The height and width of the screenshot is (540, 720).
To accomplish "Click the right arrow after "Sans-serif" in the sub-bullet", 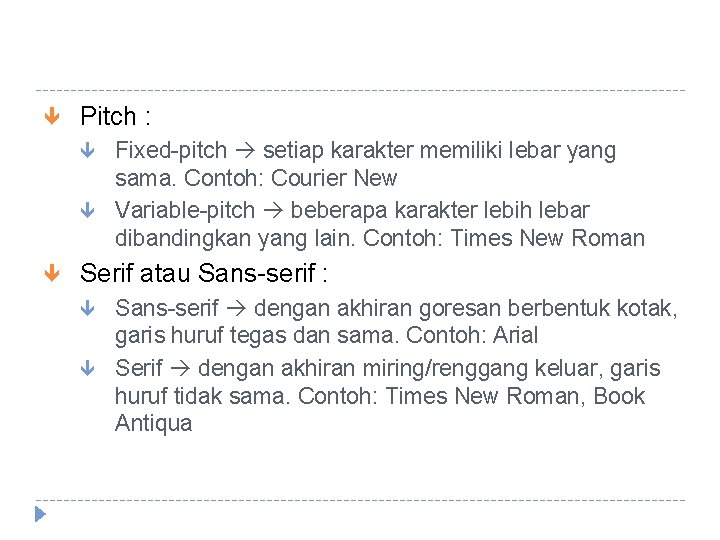I will (236, 309).
